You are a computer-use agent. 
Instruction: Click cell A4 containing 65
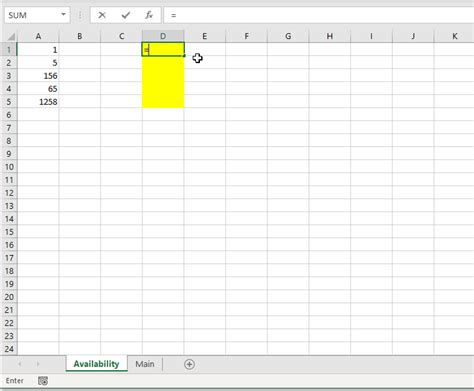point(38,89)
